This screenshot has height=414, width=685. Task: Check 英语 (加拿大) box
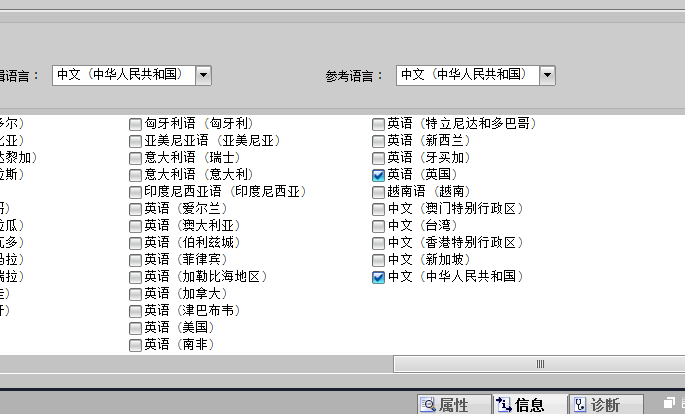pyautogui.click(x=135, y=295)
